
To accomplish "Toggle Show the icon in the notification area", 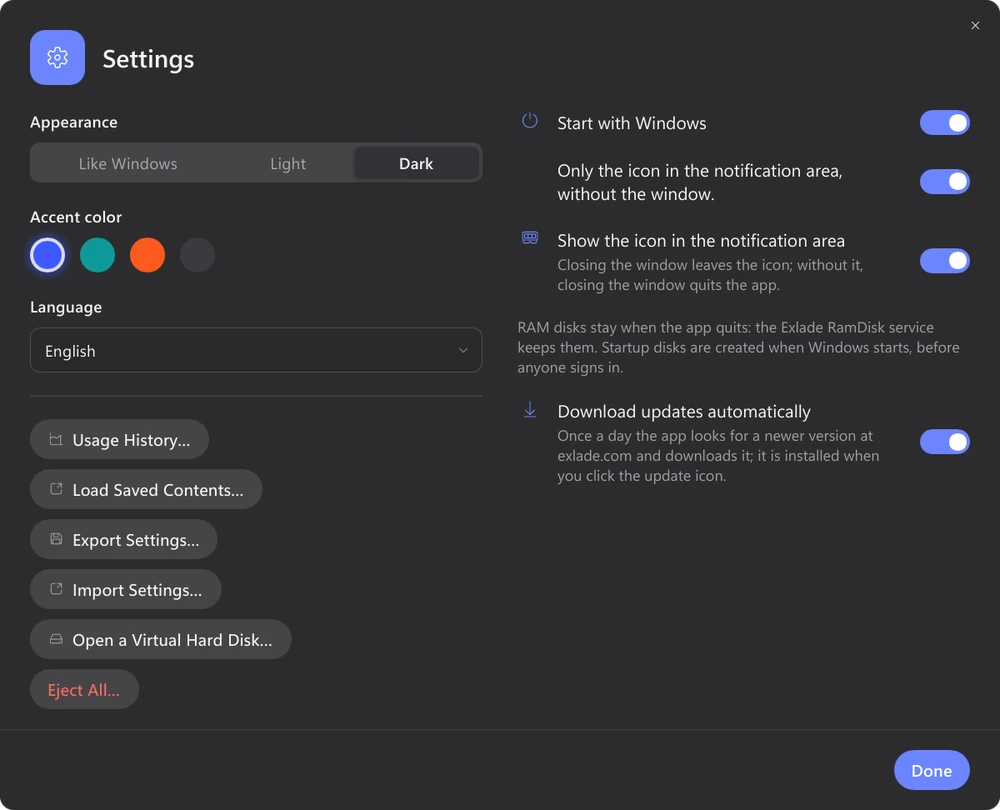I will tap(945, 261).
